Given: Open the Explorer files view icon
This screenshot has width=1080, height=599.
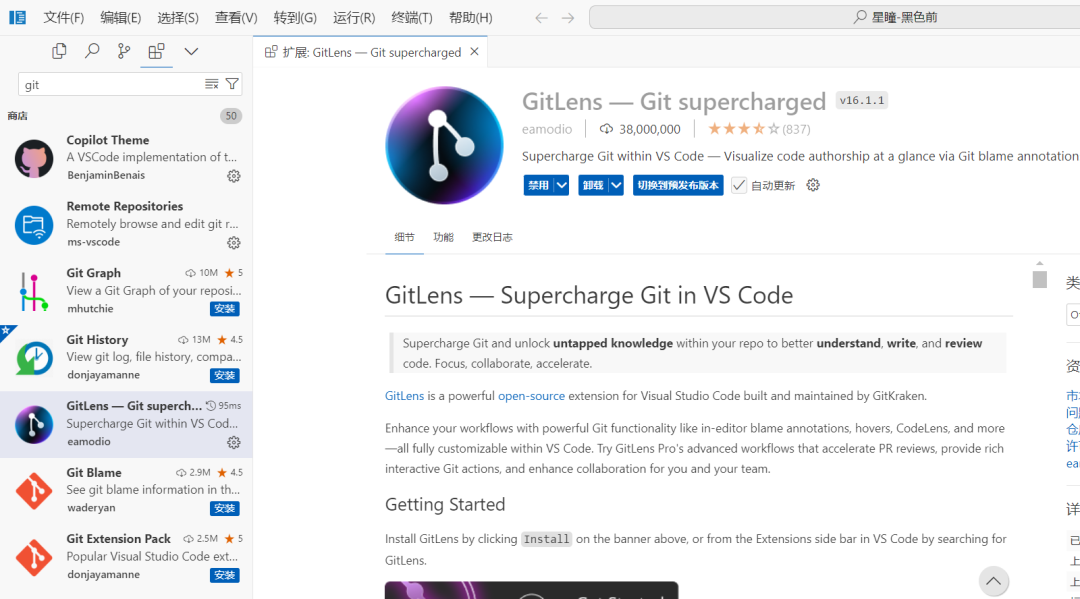Looking at the screenshot, I should (x=59, y=51).
